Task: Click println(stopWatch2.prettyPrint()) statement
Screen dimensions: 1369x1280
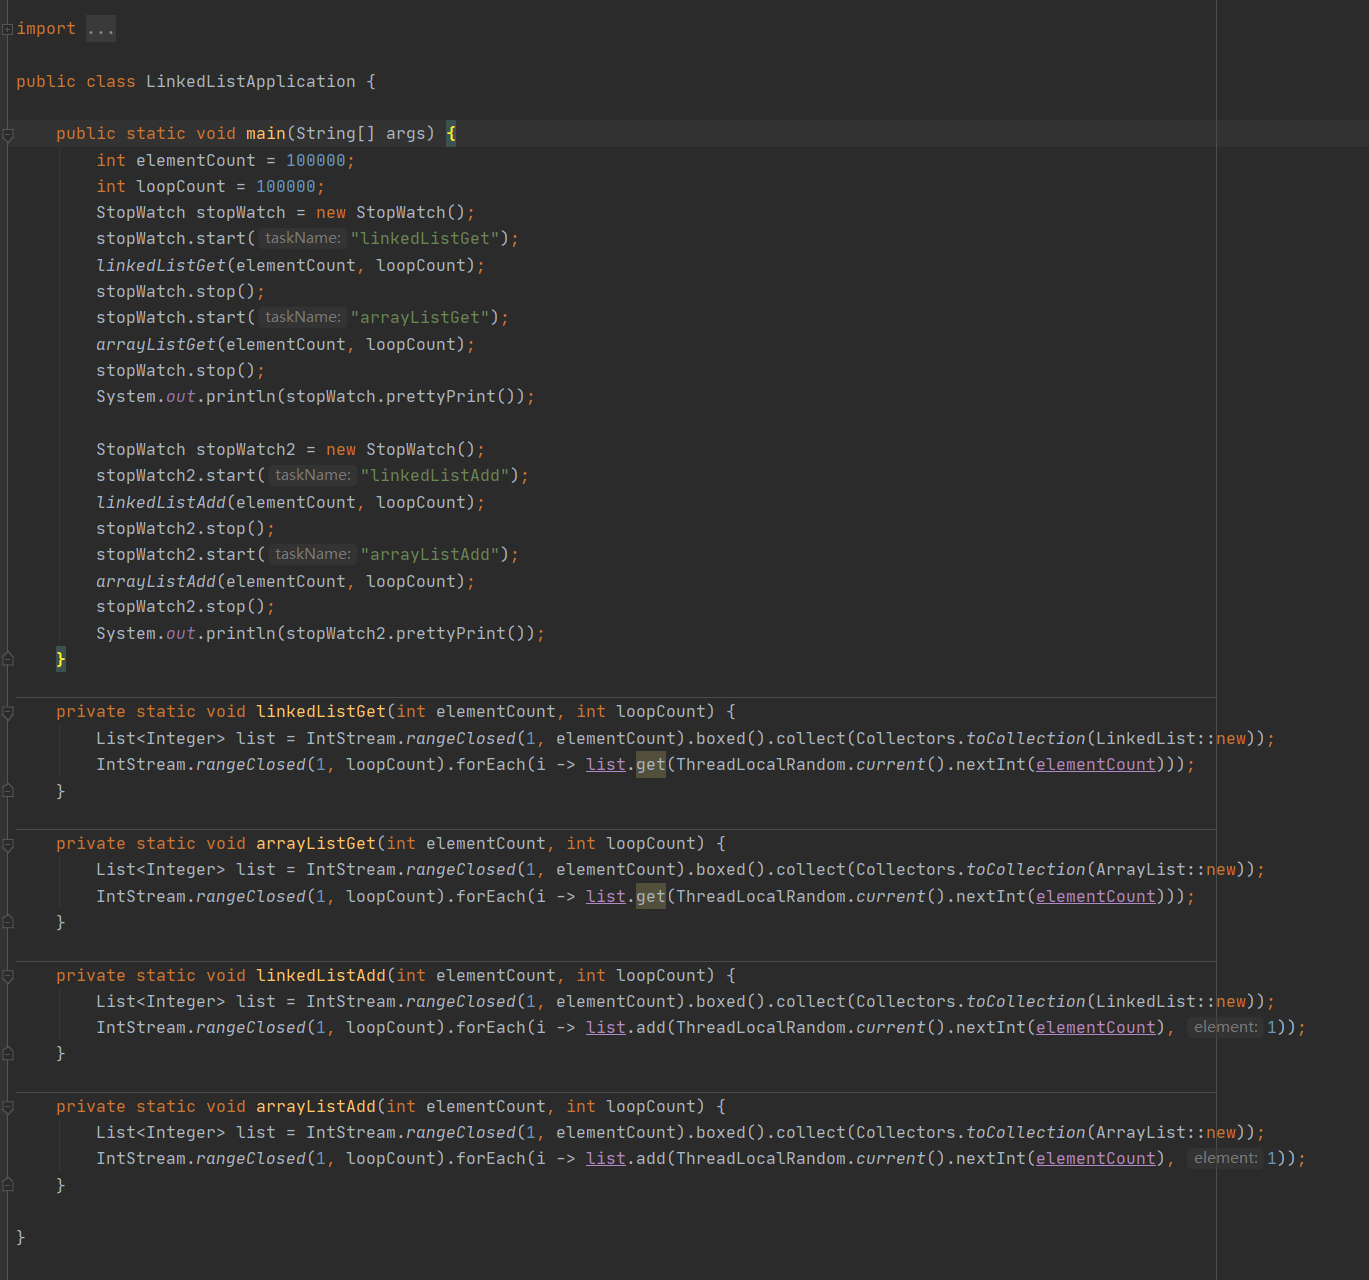Action: (320, 634)
